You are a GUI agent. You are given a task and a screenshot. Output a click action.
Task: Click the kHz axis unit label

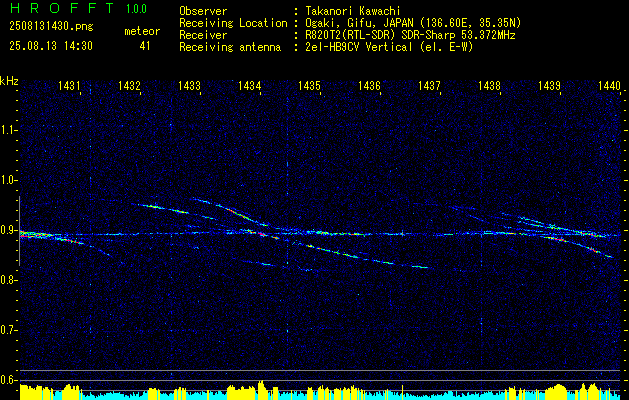pos(9,81)
